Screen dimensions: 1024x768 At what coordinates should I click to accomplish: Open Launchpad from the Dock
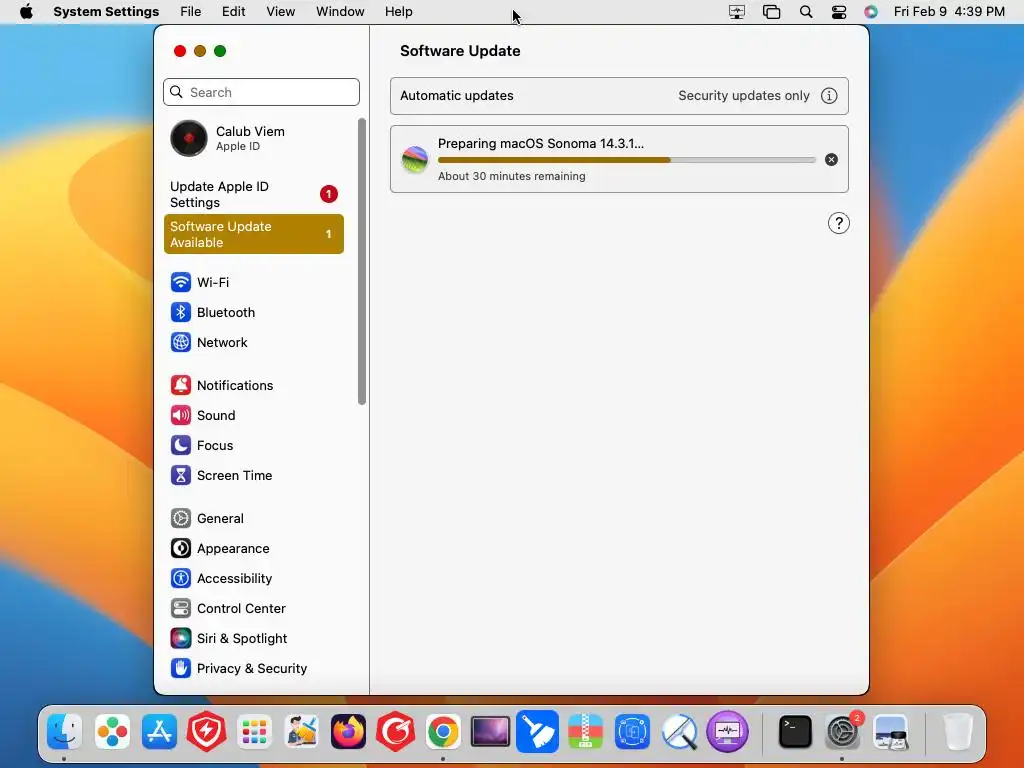(x=254, y=731)
